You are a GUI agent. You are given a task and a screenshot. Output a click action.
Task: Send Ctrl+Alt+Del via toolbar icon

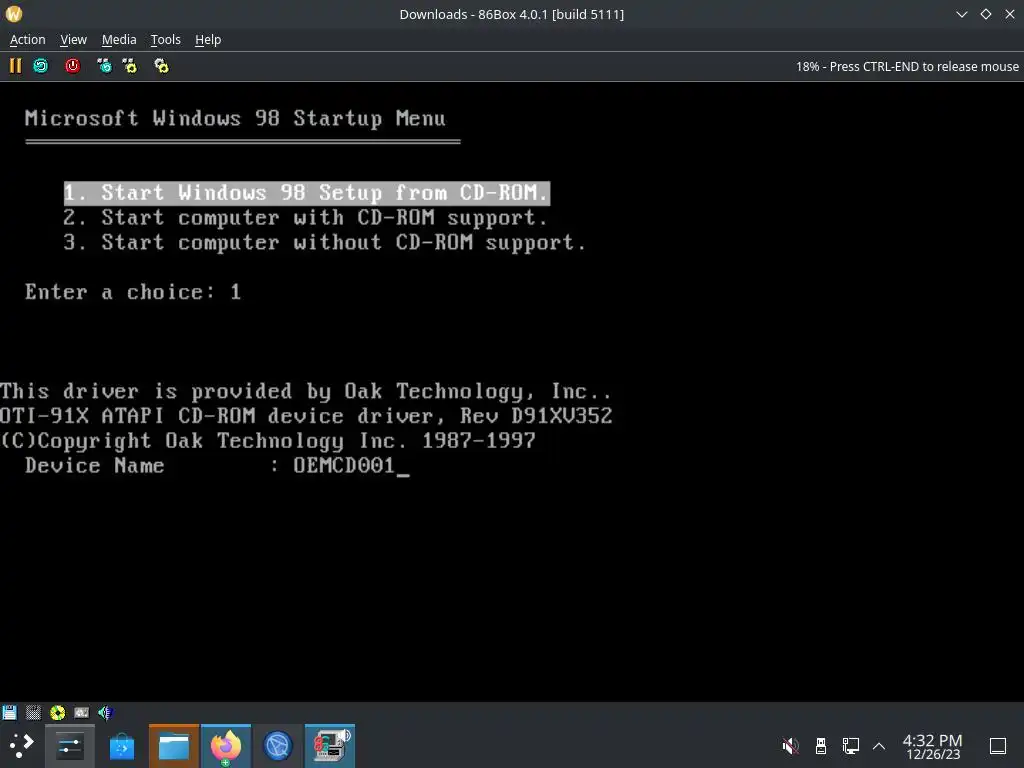pos(104,66)
